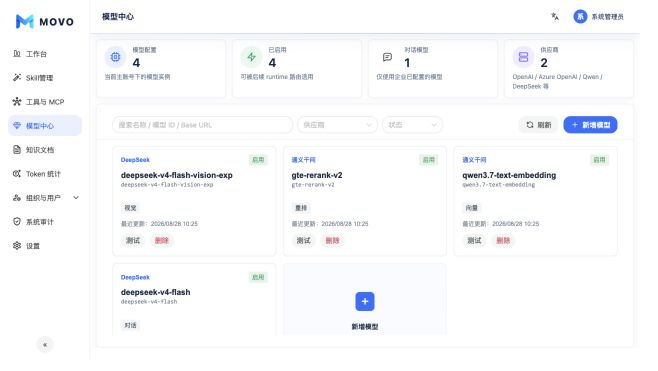Click the model search input field
Screen dimensions: 658x371
point(202,125)
